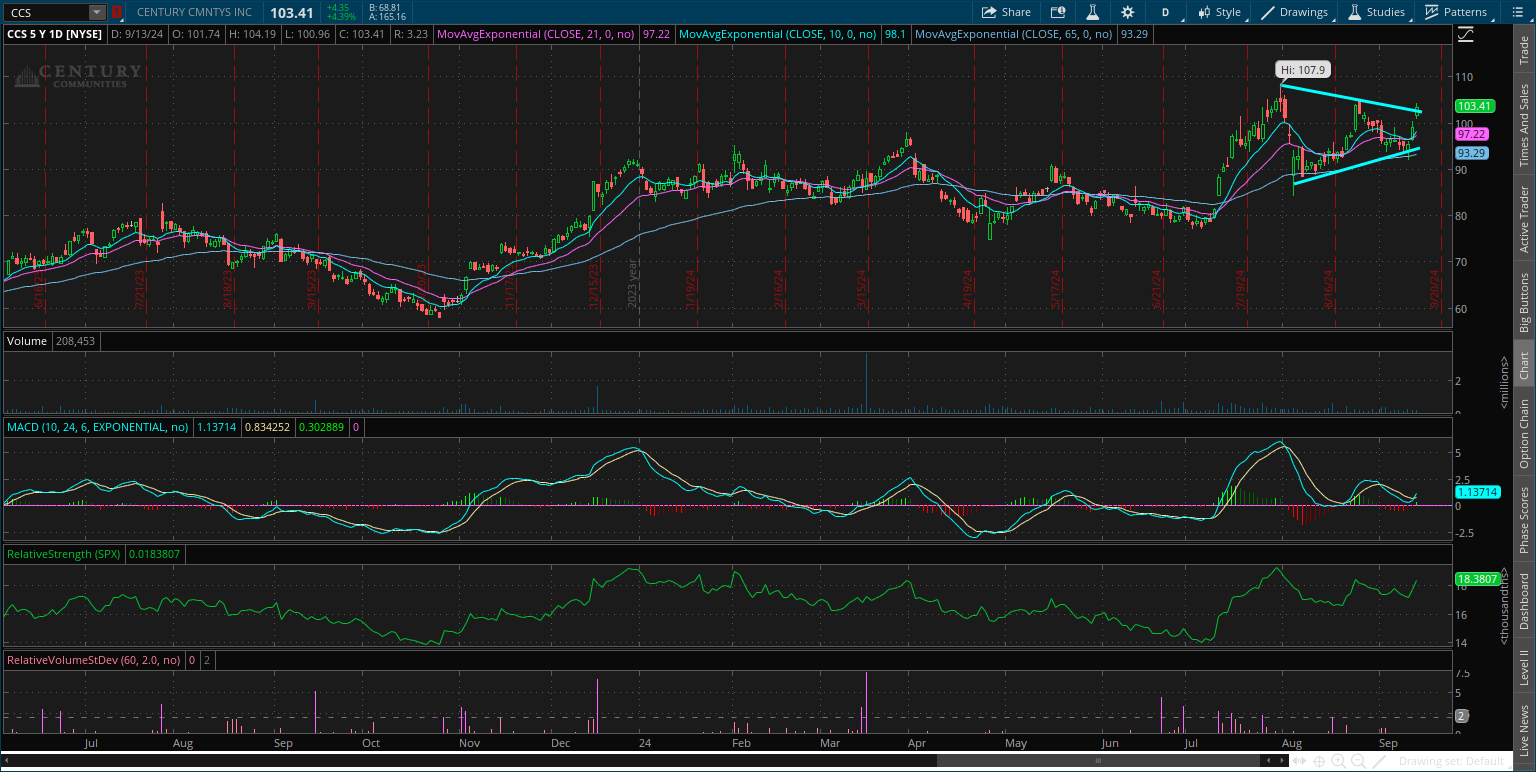Viewport: 1536px width, 772px height.
Task: Open the CCS symbol dropdown arrow
Action: pos(97,12)
